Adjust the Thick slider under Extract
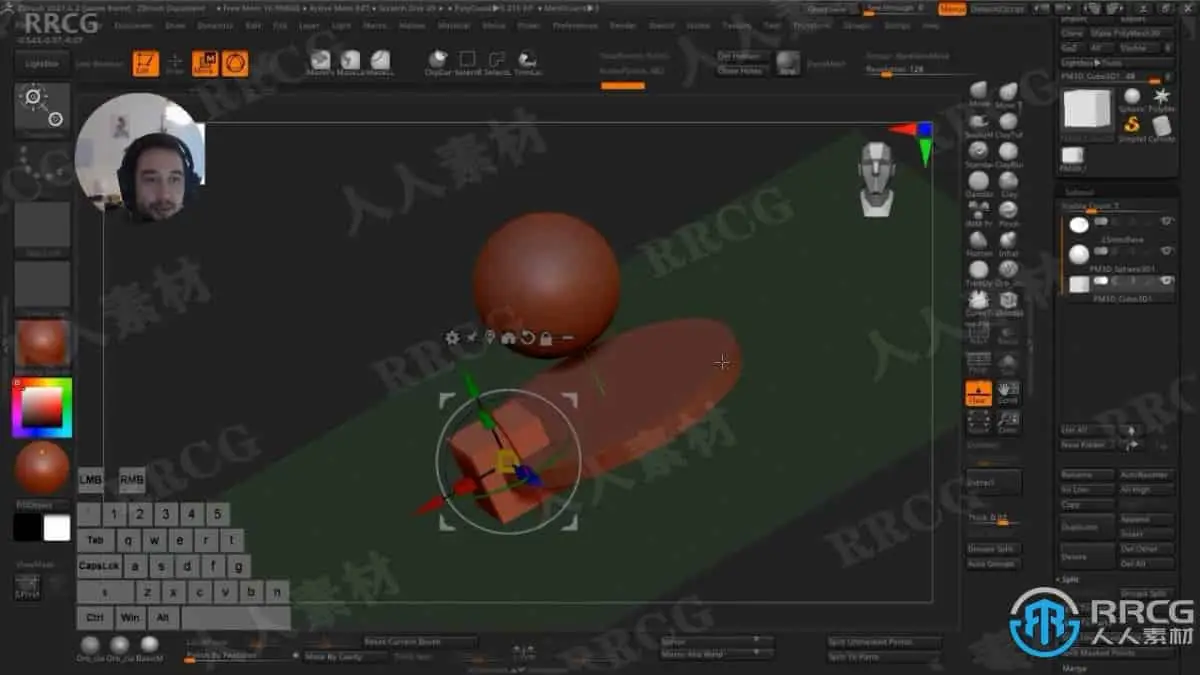Screen dimensions: 1200x675 (994, 519)
